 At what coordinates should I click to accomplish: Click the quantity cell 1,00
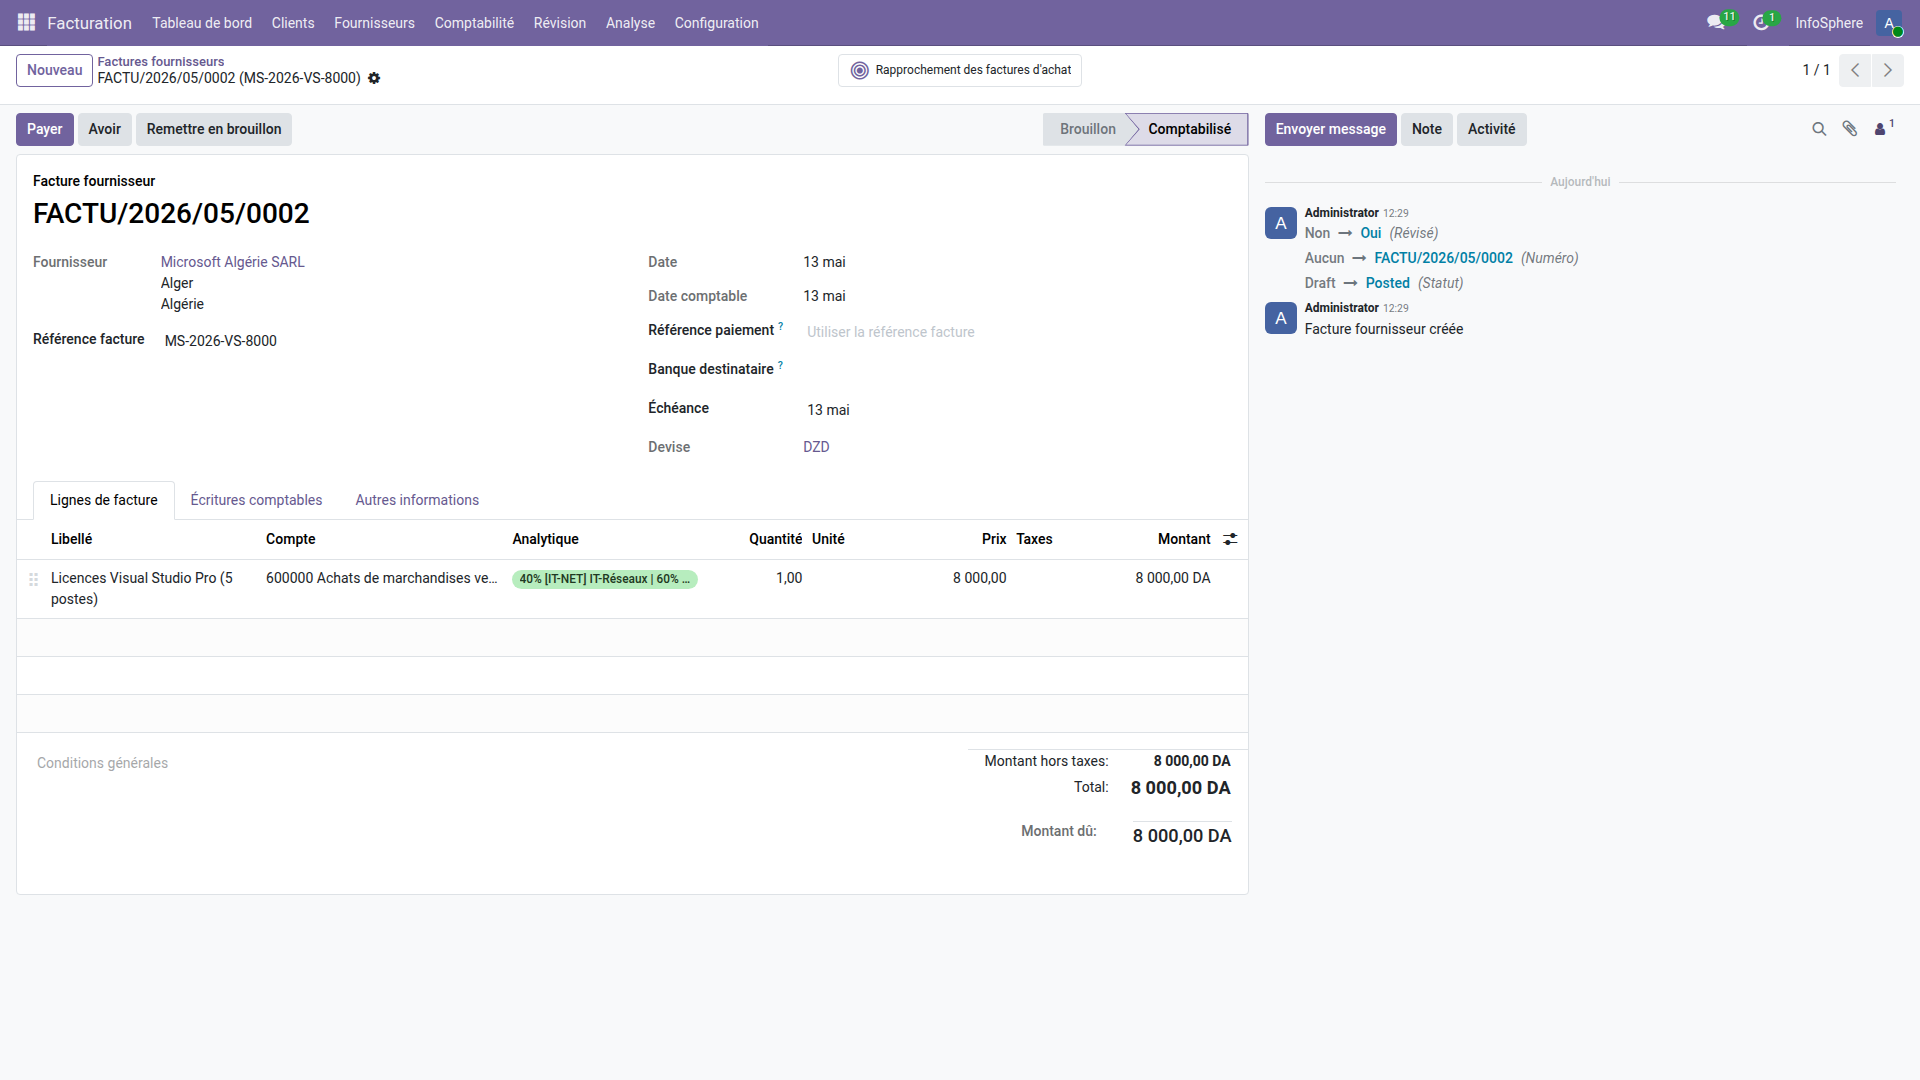[789, 578]
